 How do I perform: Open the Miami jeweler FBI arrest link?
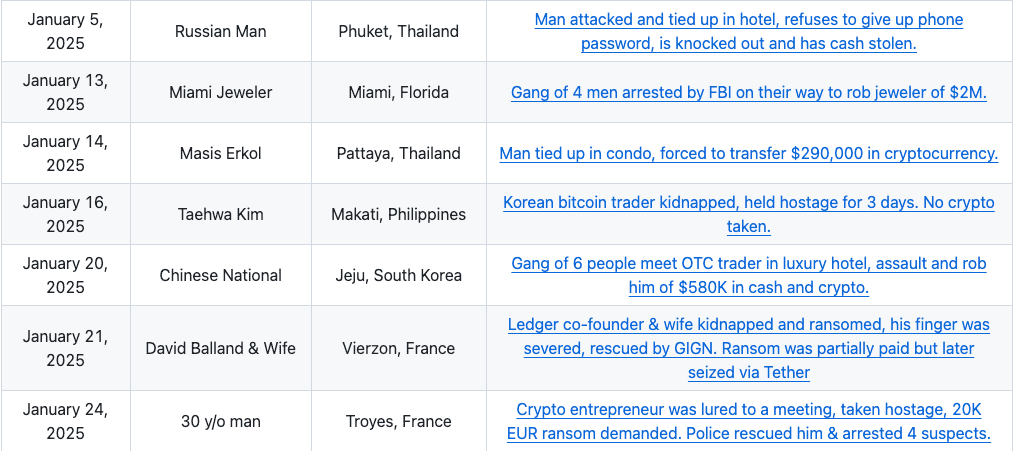coord(749,93)
